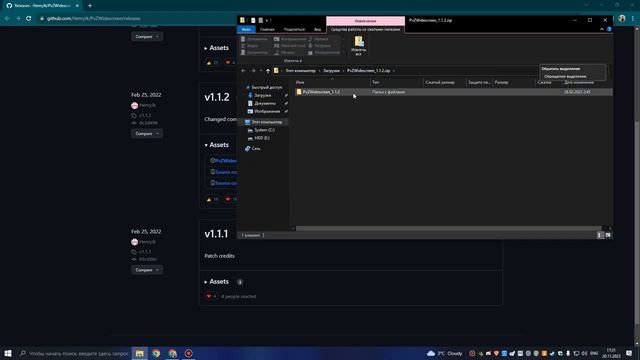The height and width of the screenshot is (360, 640).
Task: Open Explorer help via the blue question icon
Action: pyautogui.click(x=609, y=29)
